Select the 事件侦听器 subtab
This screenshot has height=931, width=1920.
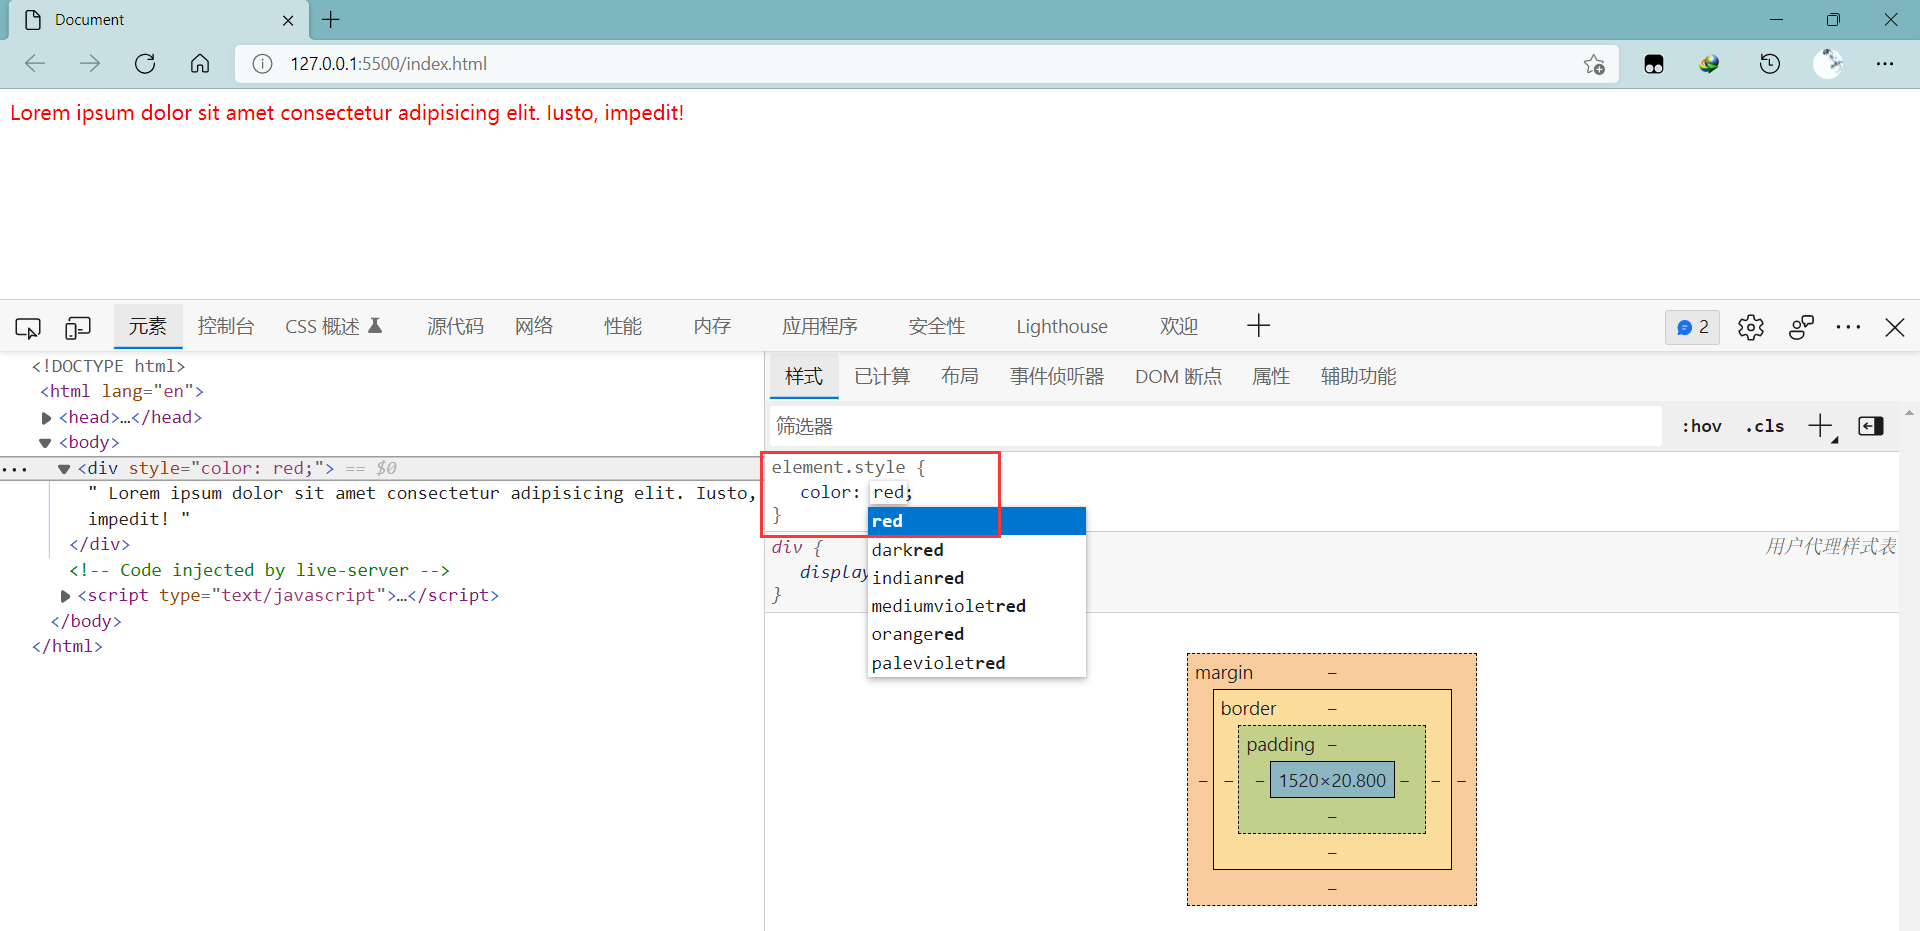pyautogui.click(x=1057, y=377)
